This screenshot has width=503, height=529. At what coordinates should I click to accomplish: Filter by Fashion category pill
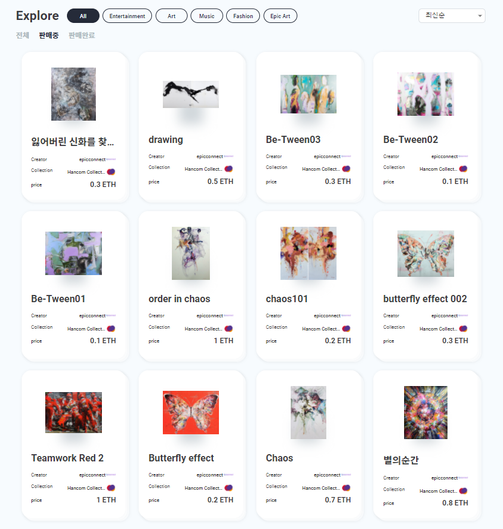(243, 16)
